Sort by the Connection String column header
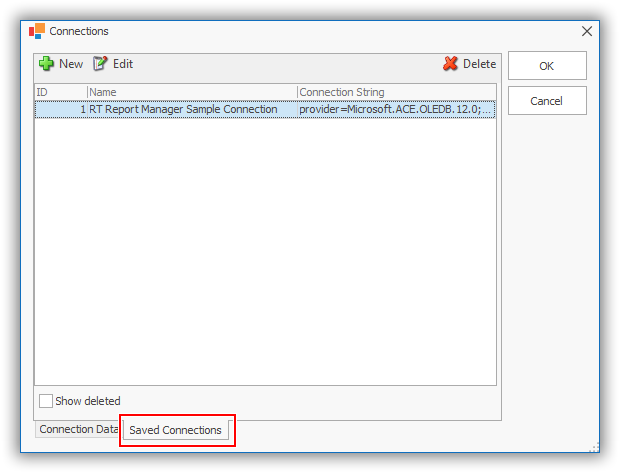Screen dimensions: 620x473 (395, 92)
